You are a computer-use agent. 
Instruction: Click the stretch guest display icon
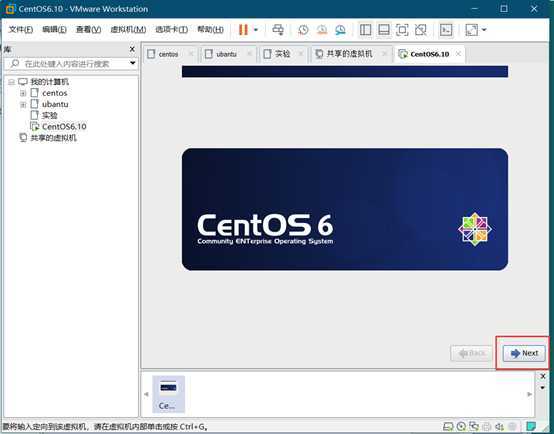pyautogui.click(x=472, y=30)
